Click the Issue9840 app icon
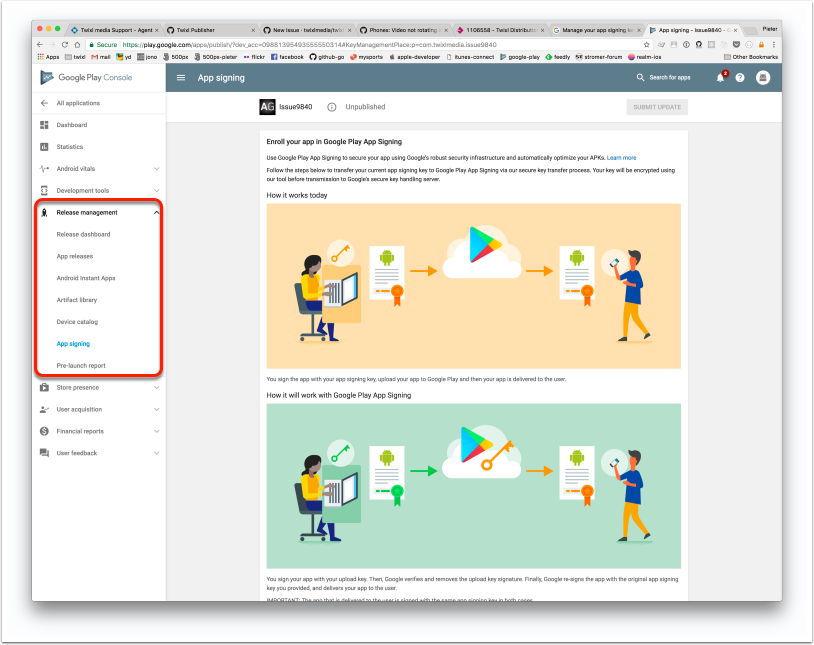Screen dimensions: 814x645 (x=267, y=107)
